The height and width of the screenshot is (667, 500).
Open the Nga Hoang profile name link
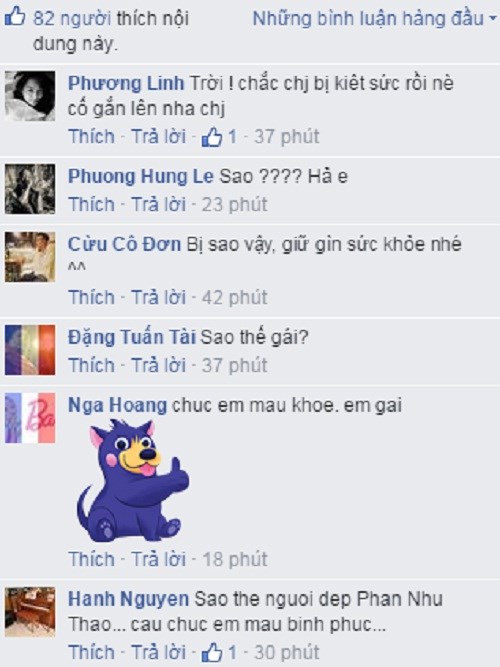pos(117,405)
